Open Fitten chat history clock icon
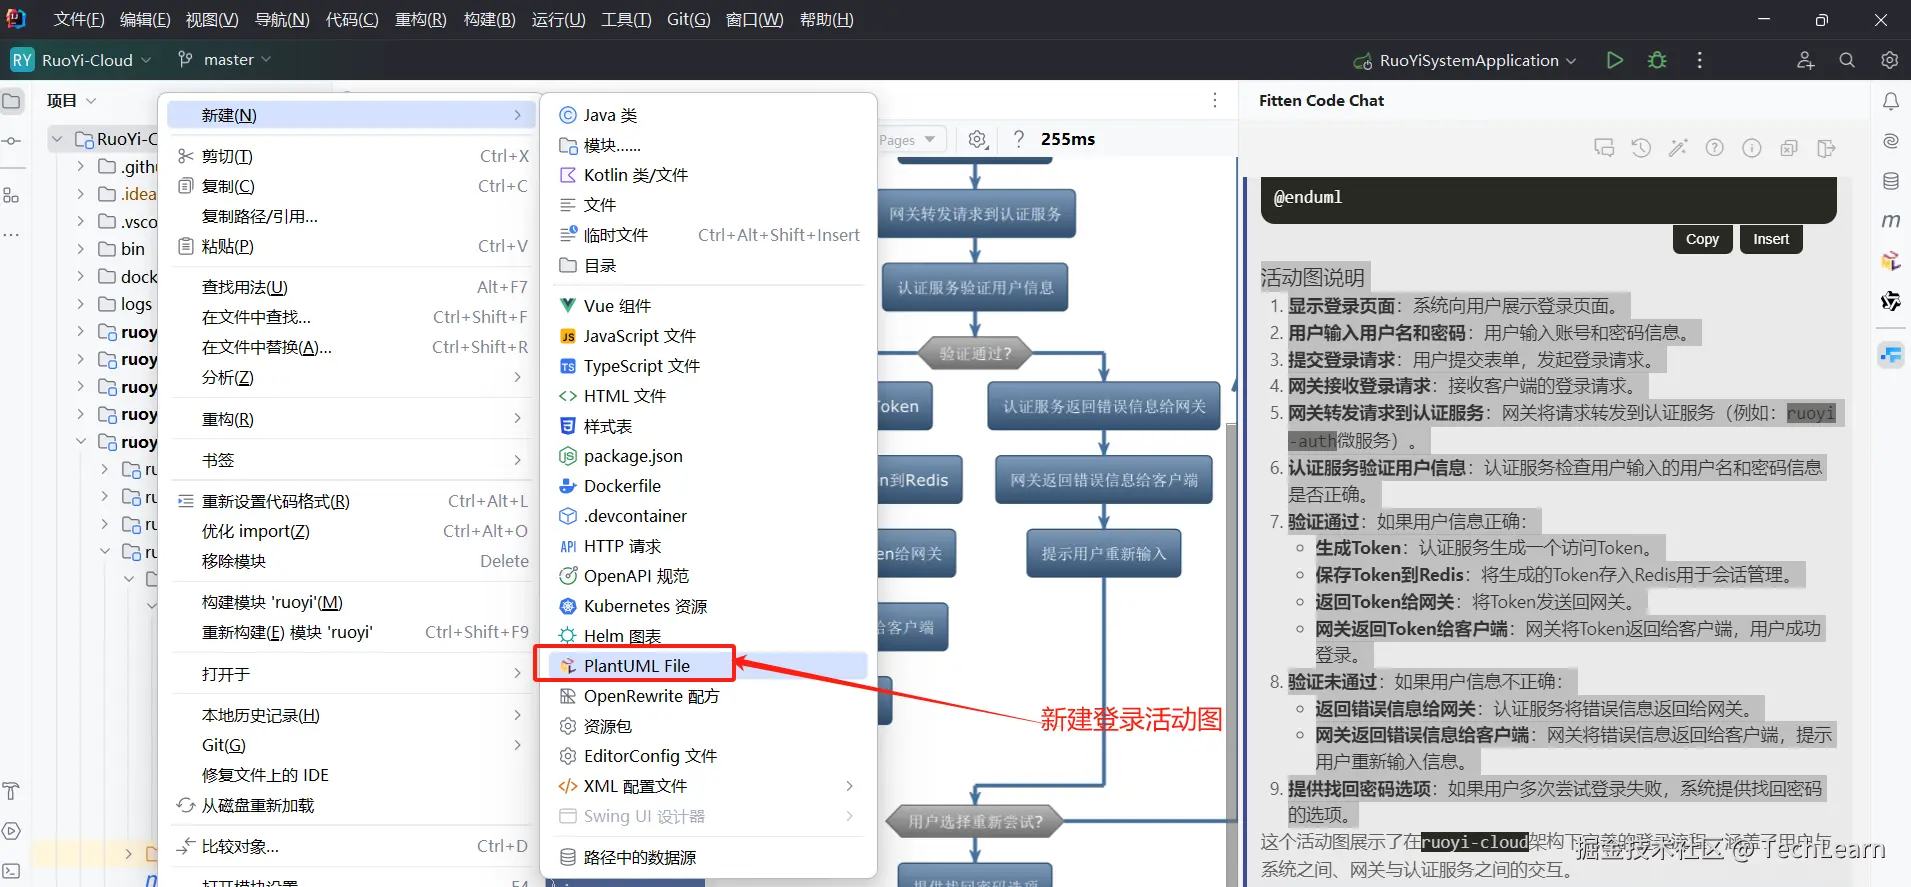Viewport: 1911px width, 887px height. pos(1641,148)
